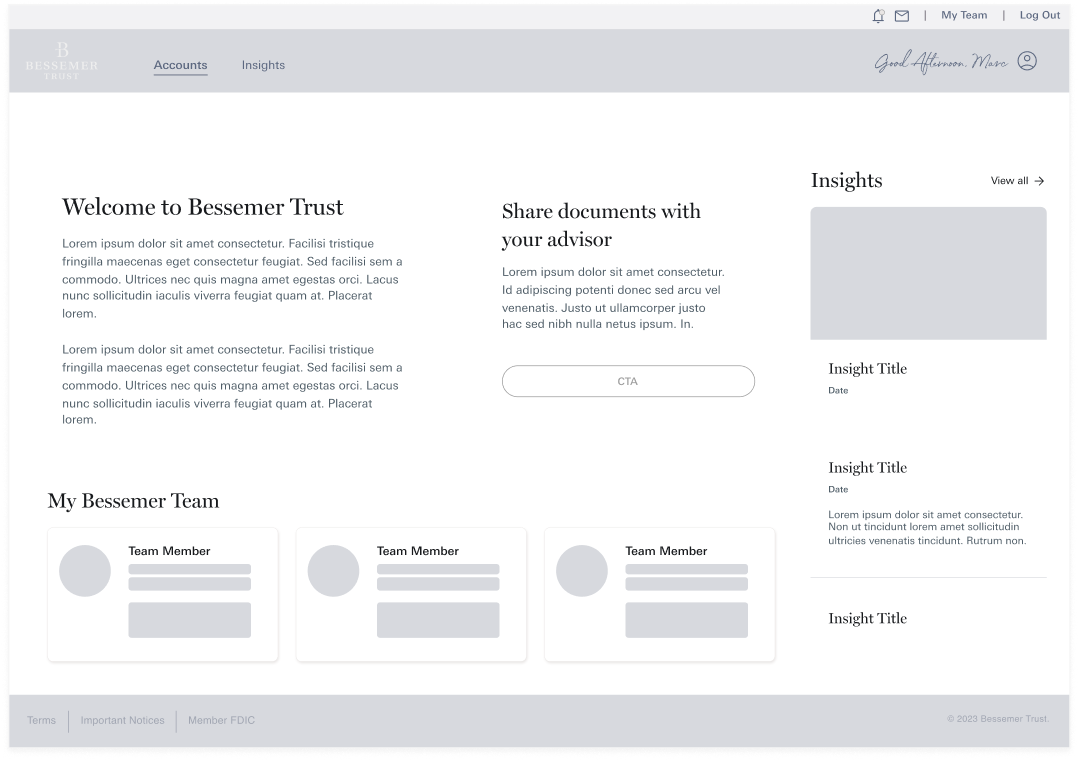Viewport: 1079px width, 761px height.
Task: Click the 'Id adipiscing potenti donec' paragraph
Action: [x=613, y=298]
